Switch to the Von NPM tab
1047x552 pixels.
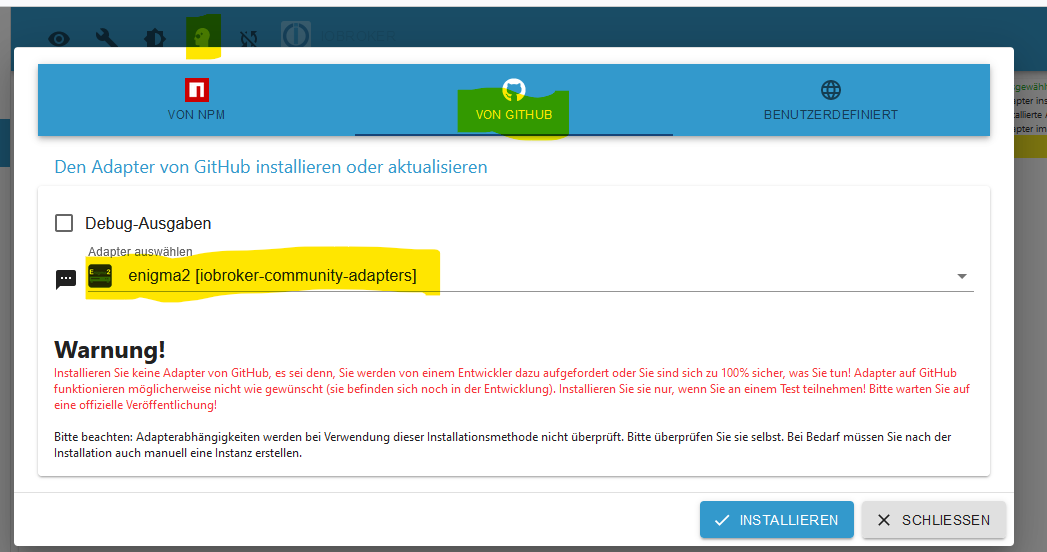pos(196,100)
